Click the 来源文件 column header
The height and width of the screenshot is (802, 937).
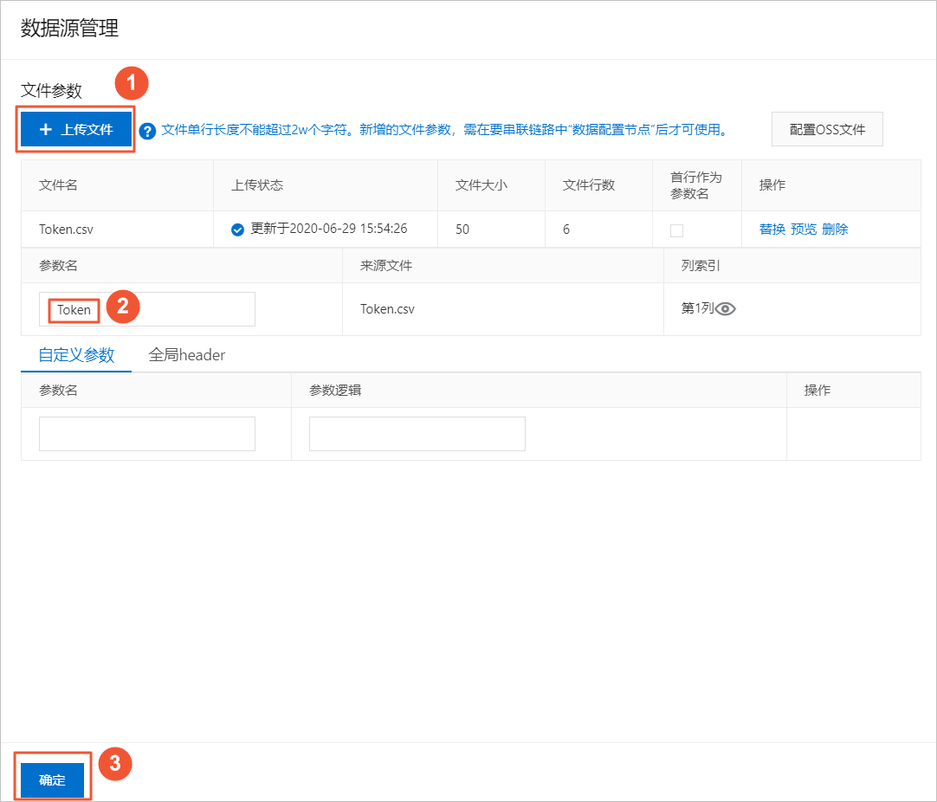pos(386,266)
